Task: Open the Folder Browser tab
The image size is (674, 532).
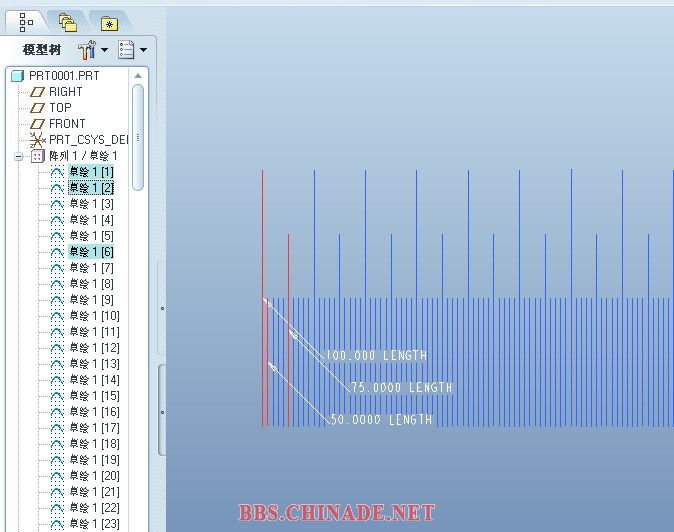Action: [x=67, y=20]
